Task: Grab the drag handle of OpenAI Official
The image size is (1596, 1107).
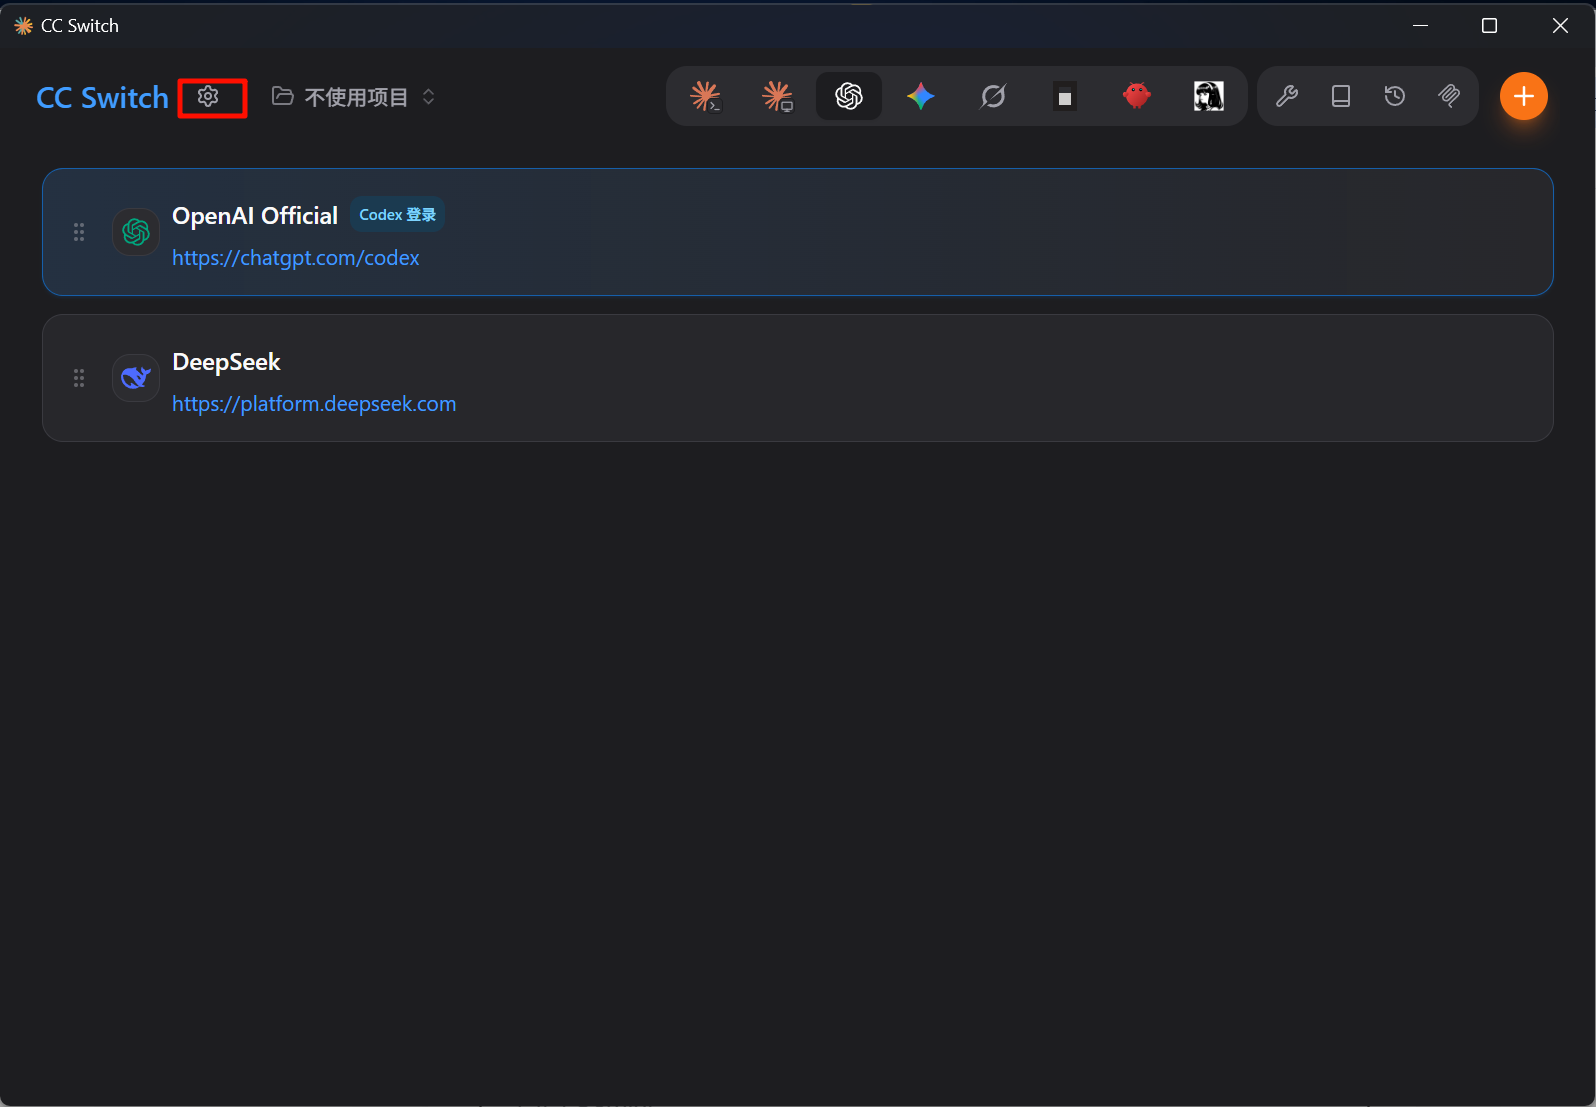Action: tap(79, 232)
